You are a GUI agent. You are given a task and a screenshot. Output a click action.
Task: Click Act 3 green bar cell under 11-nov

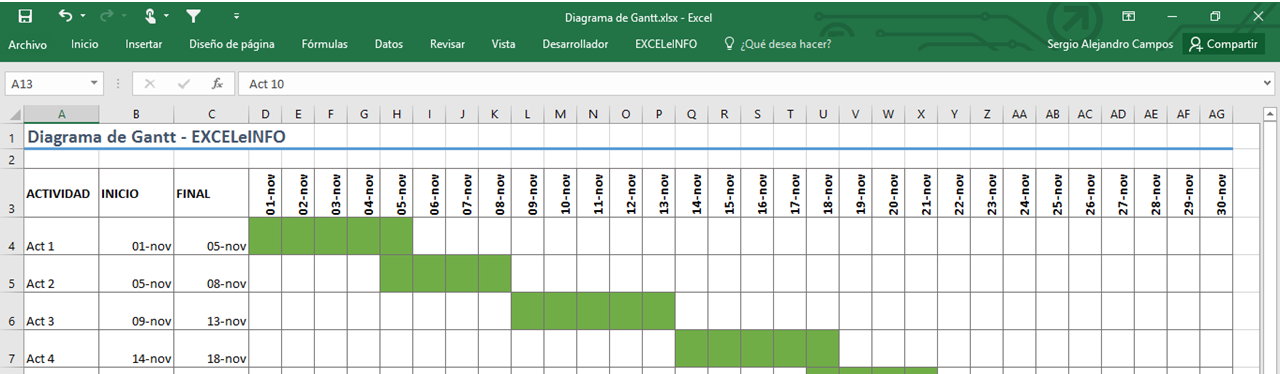593,312
